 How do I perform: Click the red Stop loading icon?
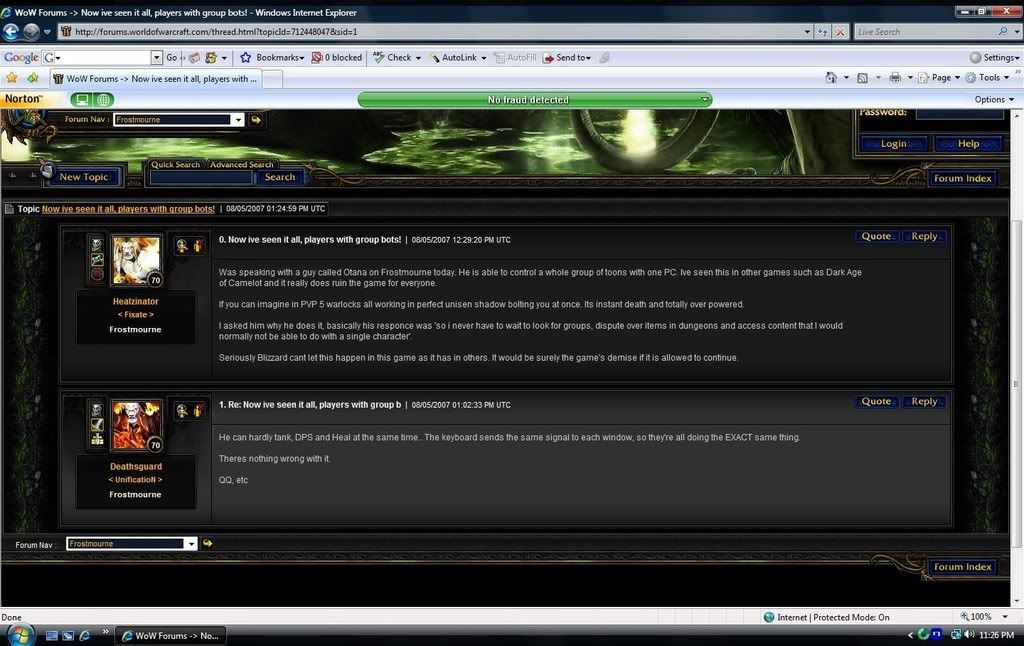(x=840, y=31)
